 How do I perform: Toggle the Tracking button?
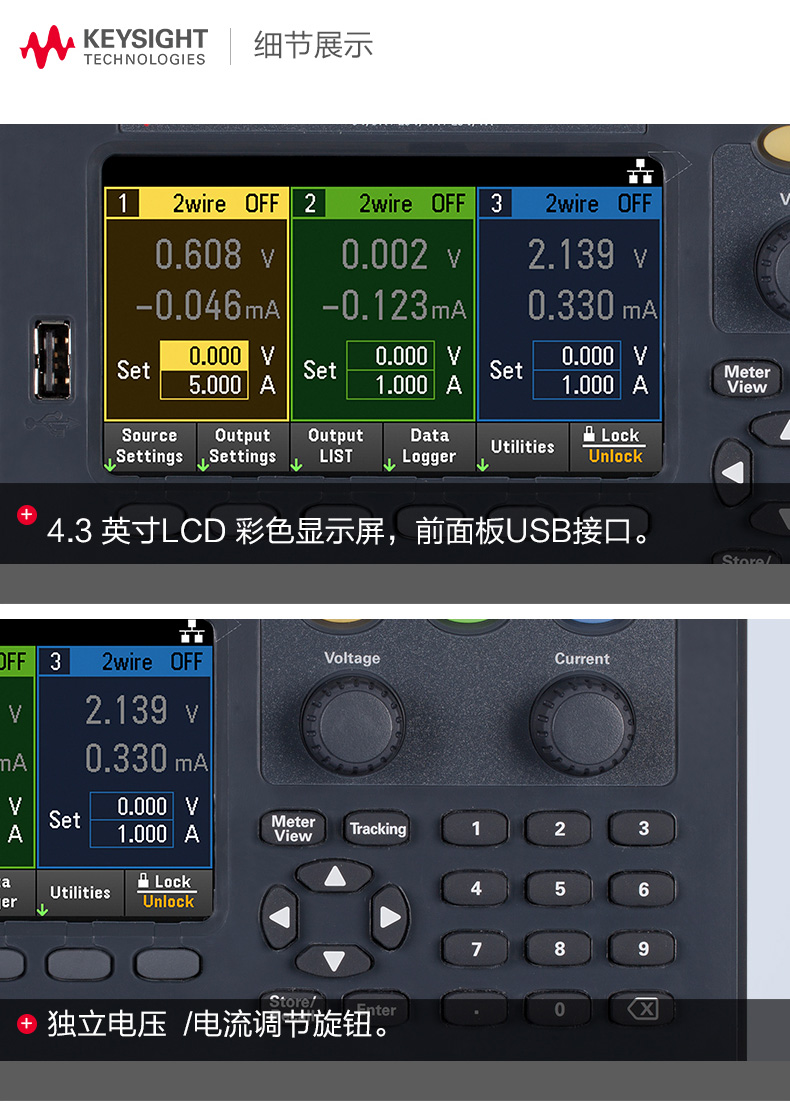point(377,828)
